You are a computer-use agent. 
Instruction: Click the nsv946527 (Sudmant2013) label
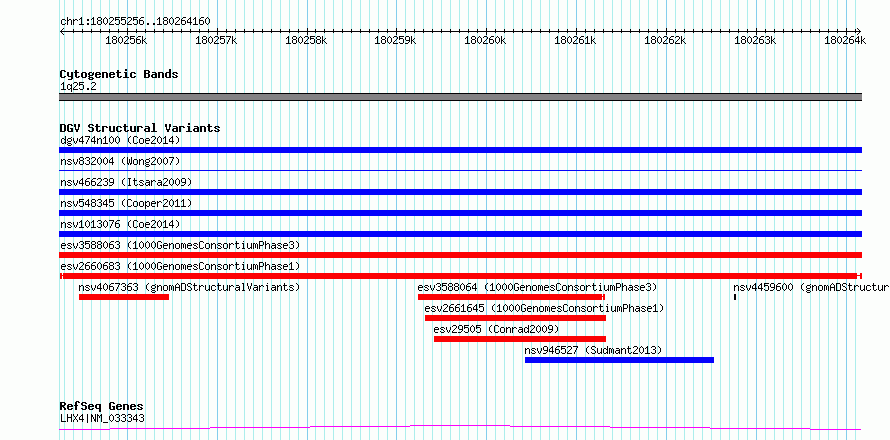(593, 350)
